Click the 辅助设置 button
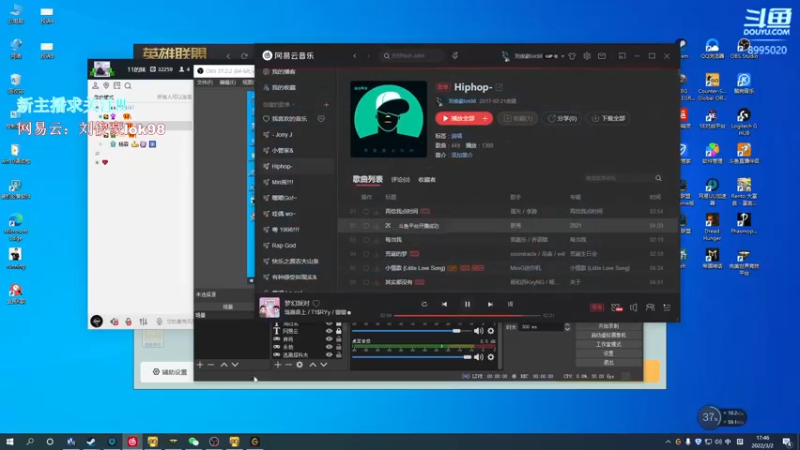The image size is (800, 450). [170, 372]
